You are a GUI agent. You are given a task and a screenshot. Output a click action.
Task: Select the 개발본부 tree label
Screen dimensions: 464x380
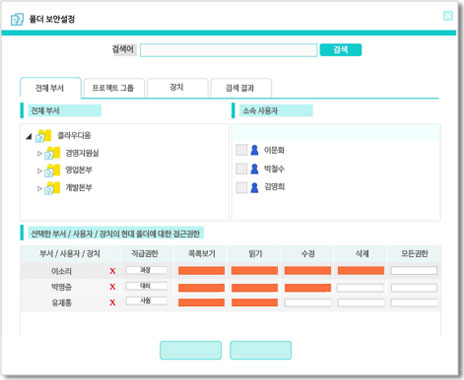coord(79,188)
